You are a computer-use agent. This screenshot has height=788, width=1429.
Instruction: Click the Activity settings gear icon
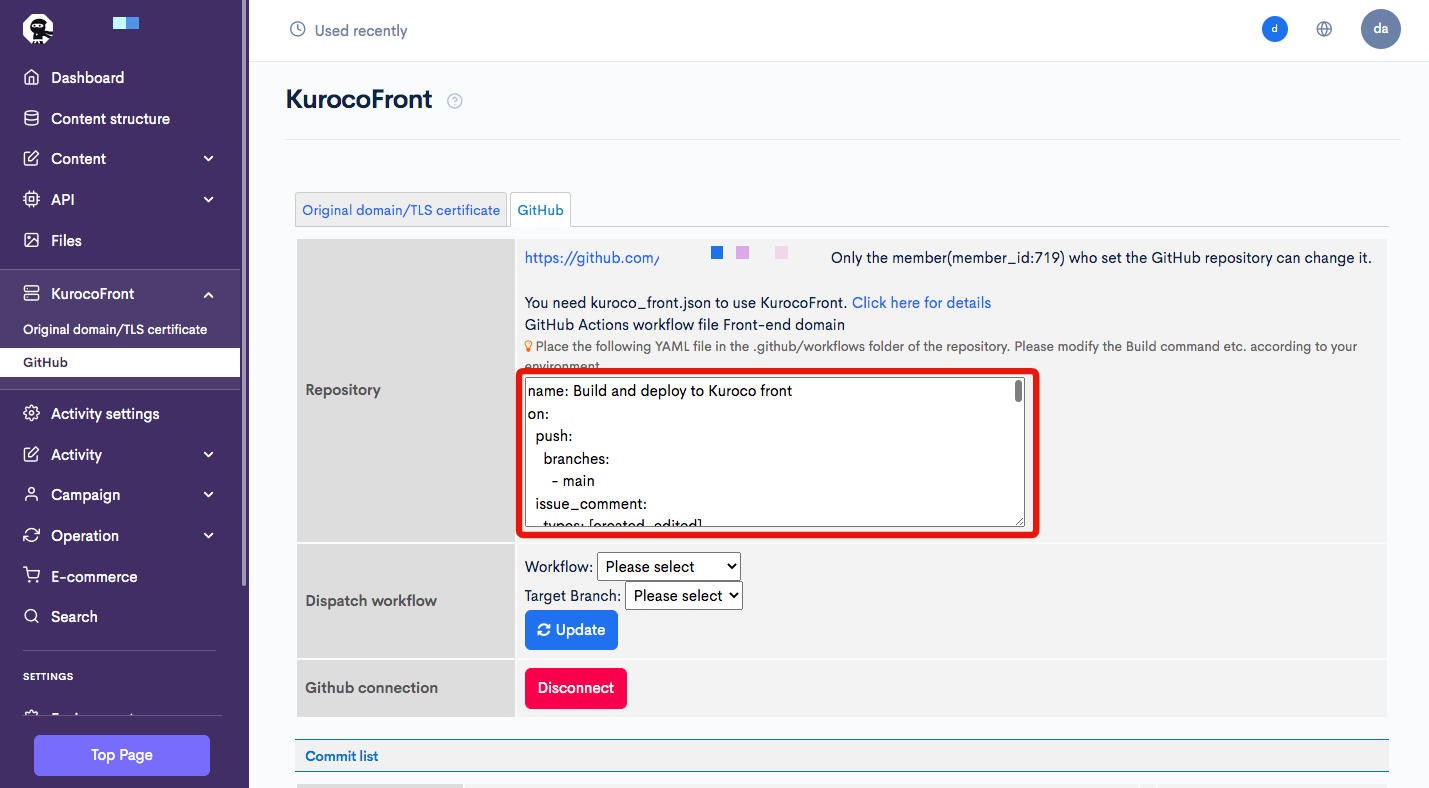click(32, 414)
